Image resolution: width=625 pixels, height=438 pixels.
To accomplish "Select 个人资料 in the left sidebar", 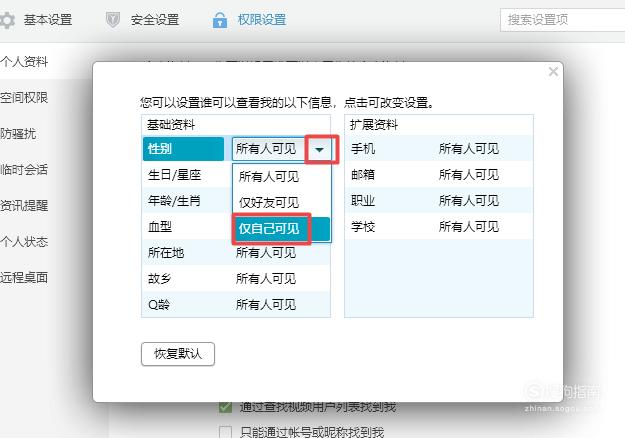I will pyautogui.click(x=24, y=61).
